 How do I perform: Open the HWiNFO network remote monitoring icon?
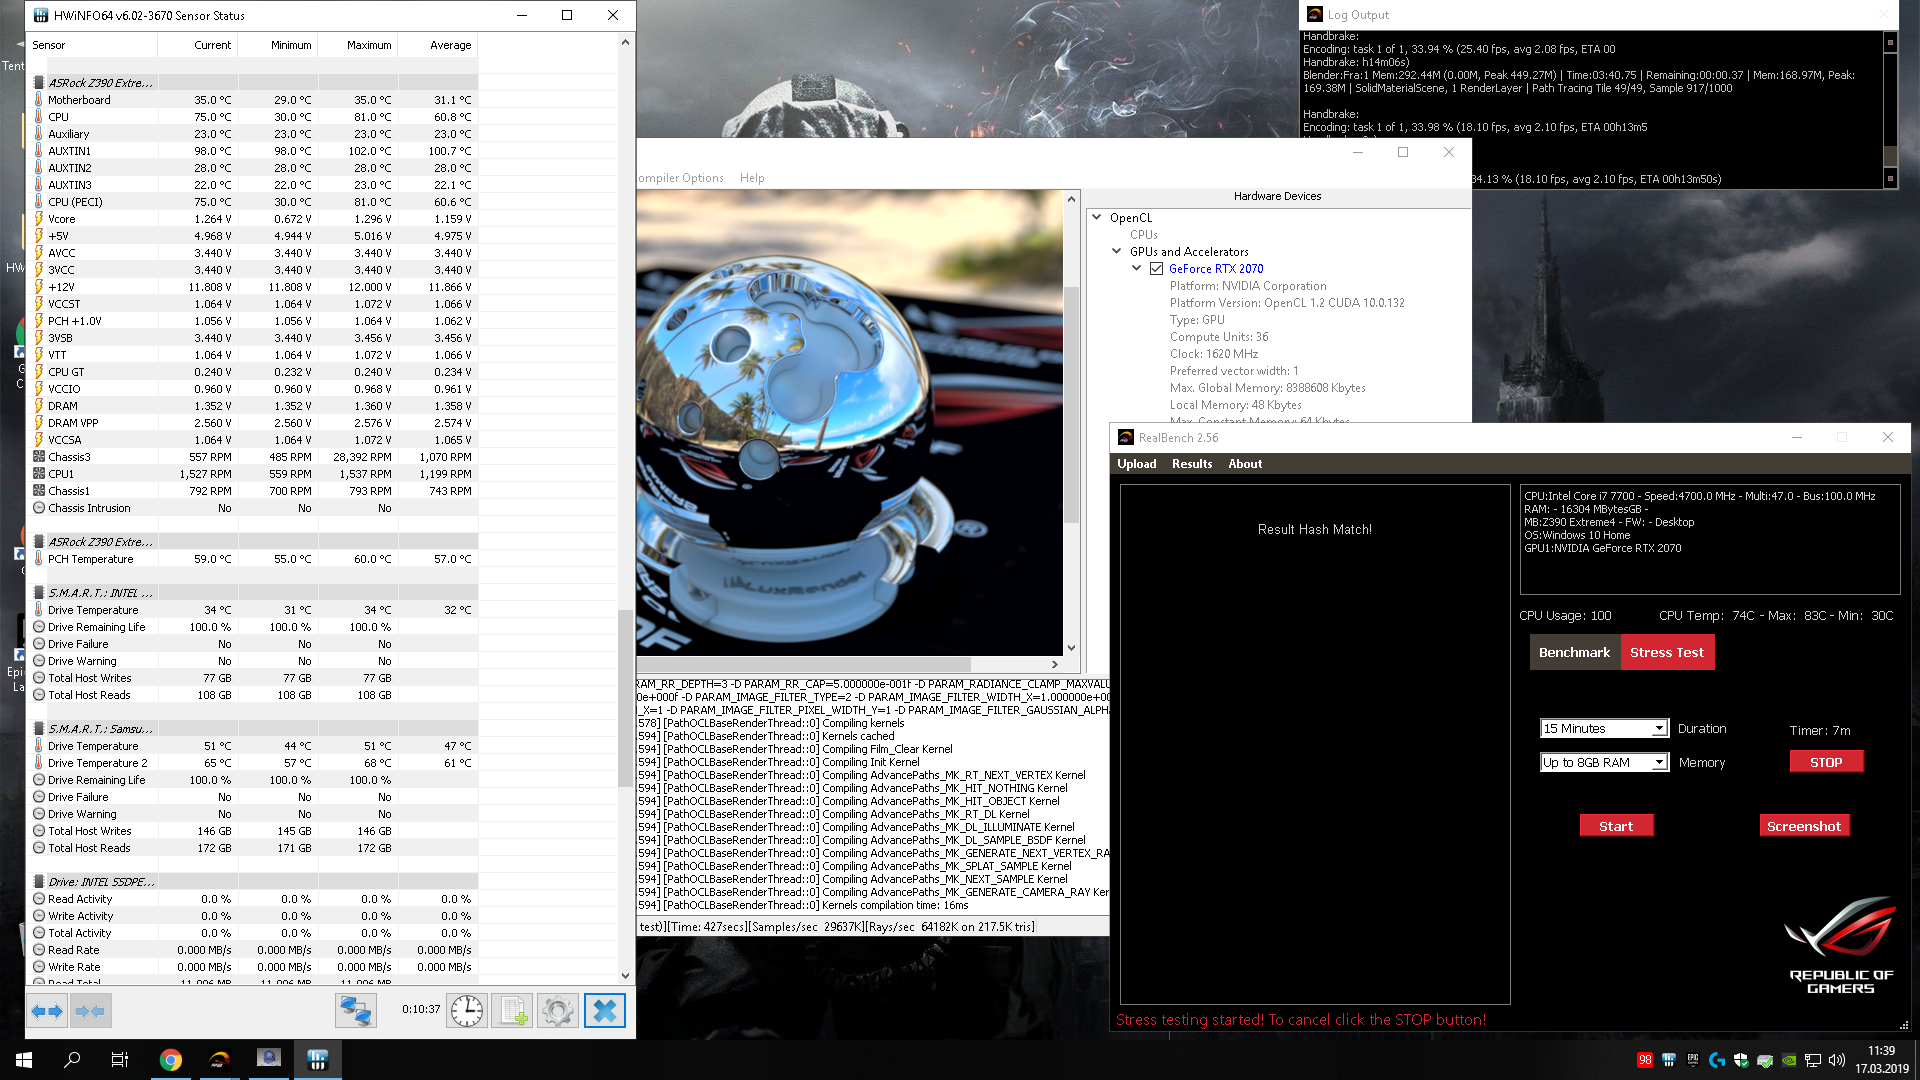point(355,1011)
